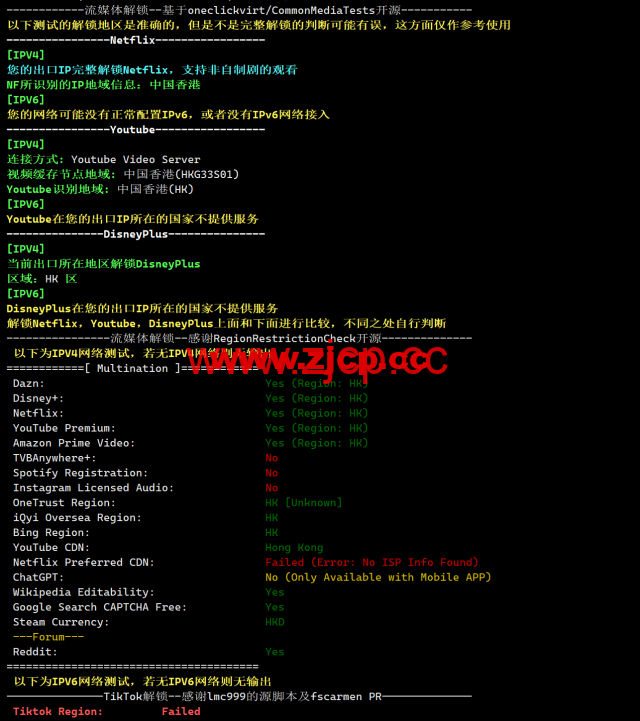Click 'Google Search CAPTCHA Free:' row label
Image resolution: width=640 pixels, height=721 pixels.
100,607
